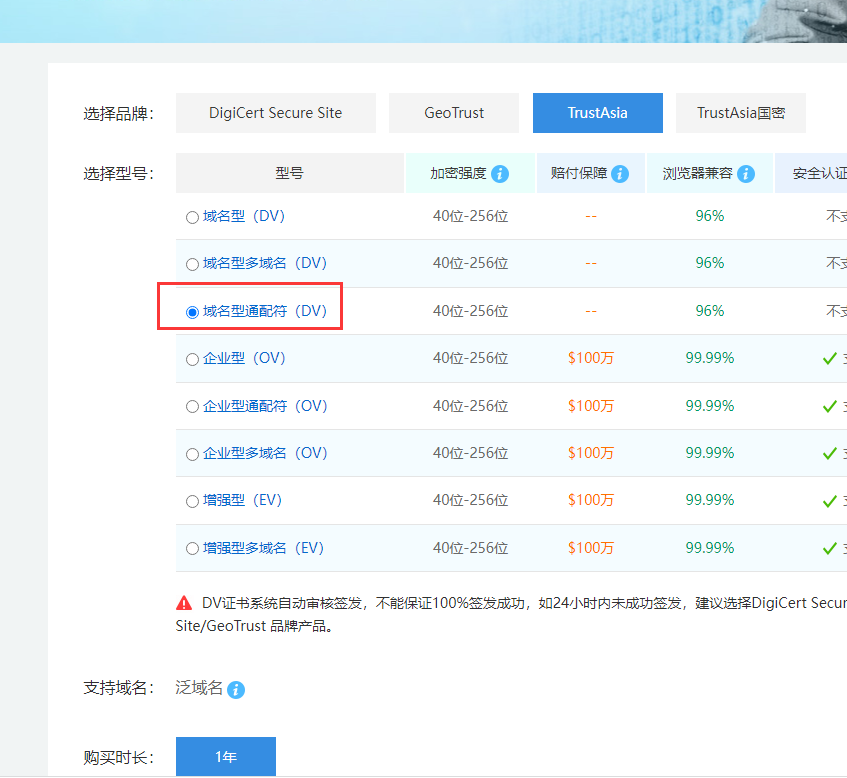The height and width of the screenshot is (778, 847).
Task: Click the 型号 column header
Action: click(289, 173)
